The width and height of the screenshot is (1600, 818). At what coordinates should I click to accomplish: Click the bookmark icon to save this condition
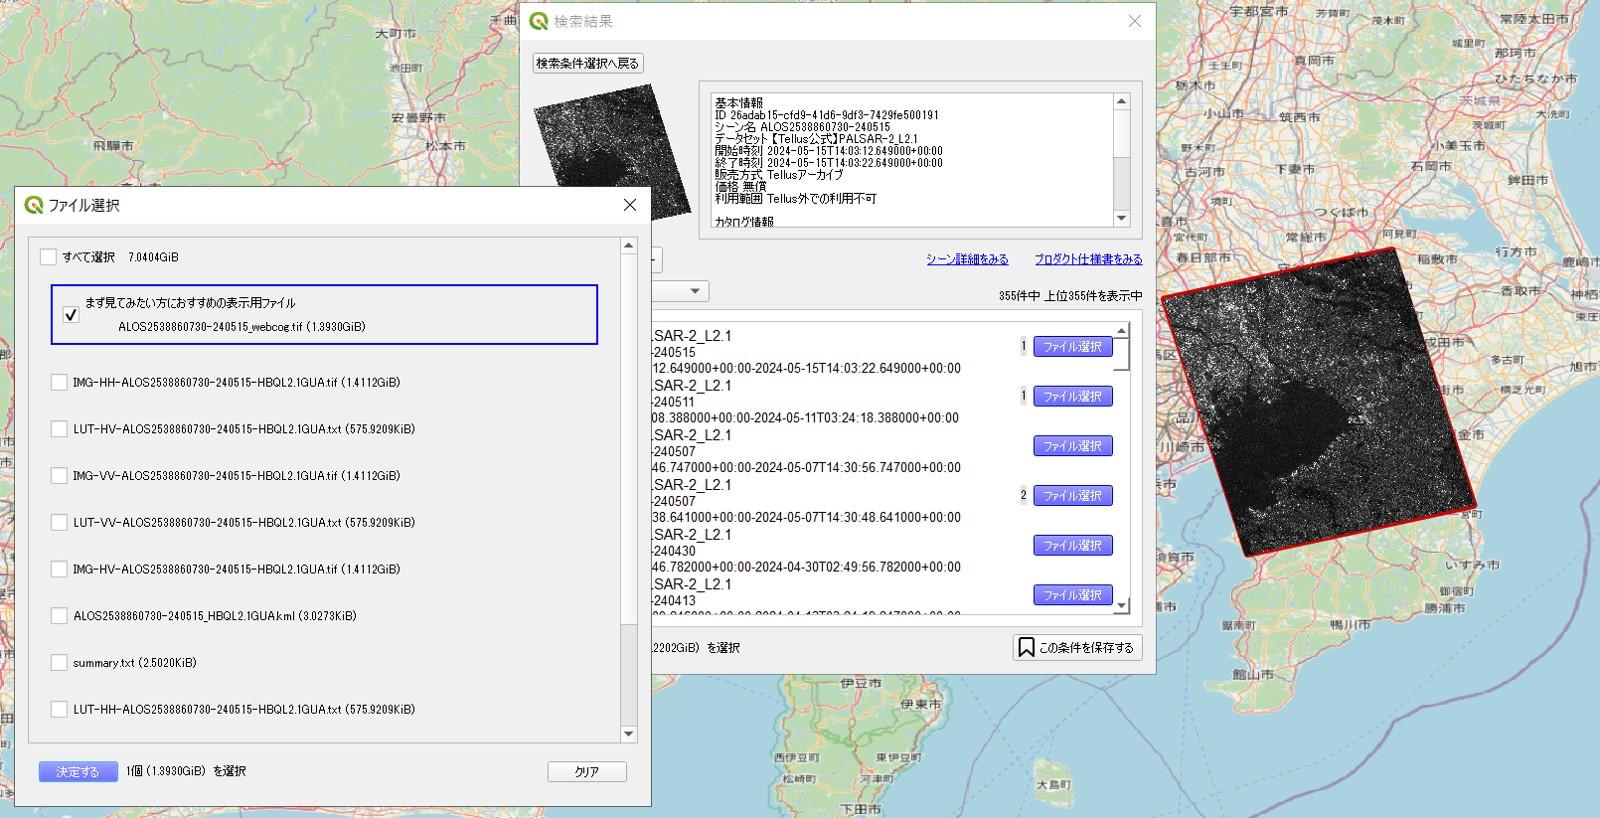coord(1026,647)
